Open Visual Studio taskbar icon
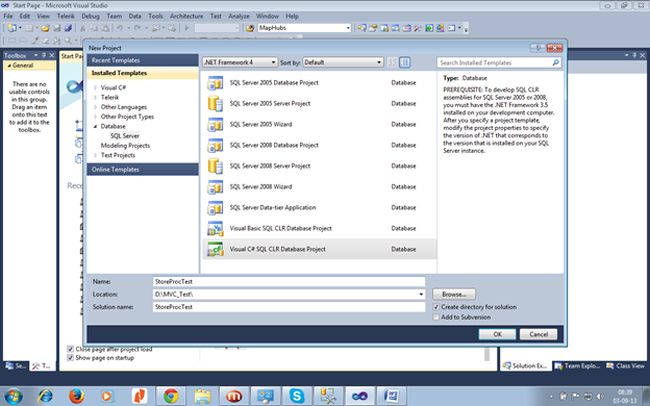 coord(360,396)
